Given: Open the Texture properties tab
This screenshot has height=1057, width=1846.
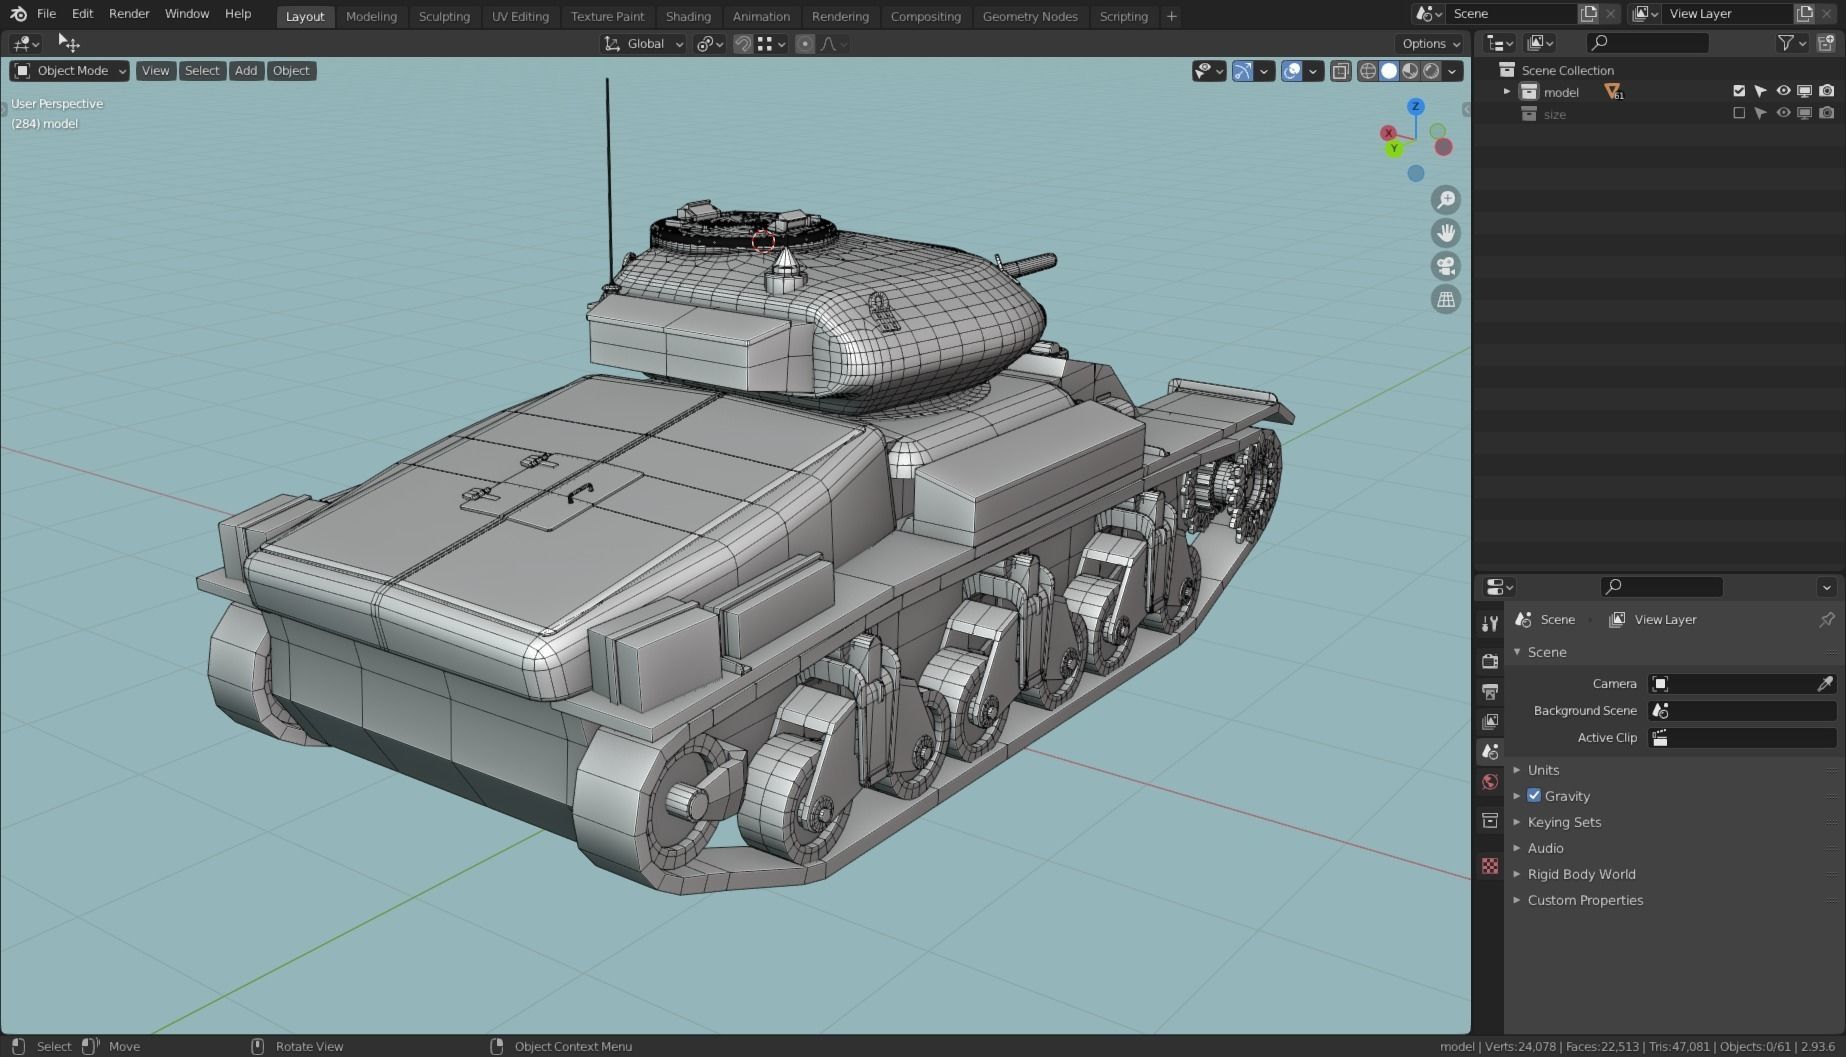Looking at the screenshot, I should (x=1490, y=866).
